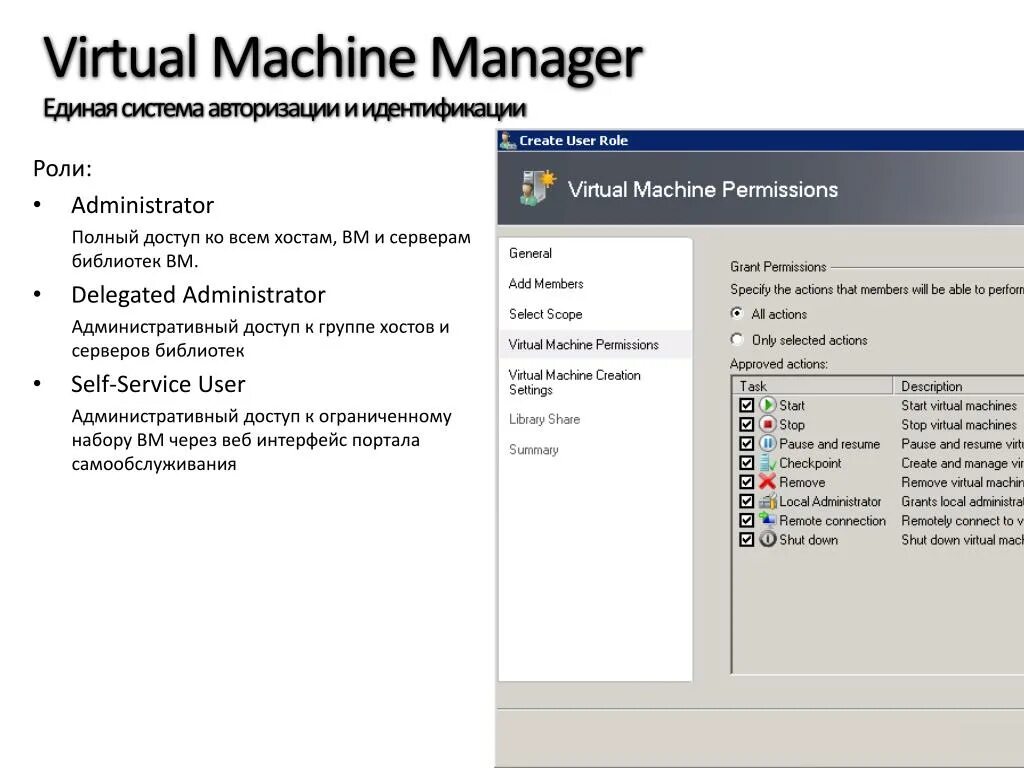Uncheck the Stop action checkbox

(746, 424)
